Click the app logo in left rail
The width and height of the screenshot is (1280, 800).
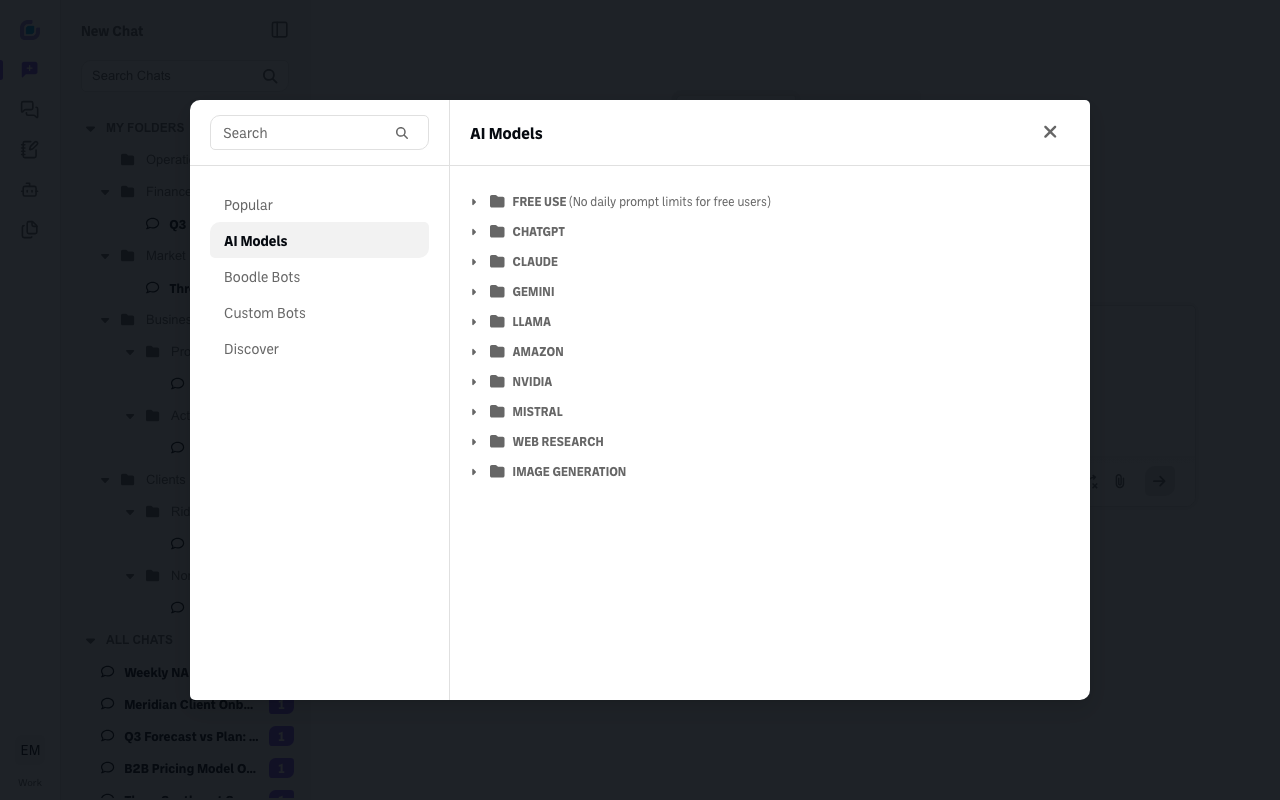coord(30,30)
